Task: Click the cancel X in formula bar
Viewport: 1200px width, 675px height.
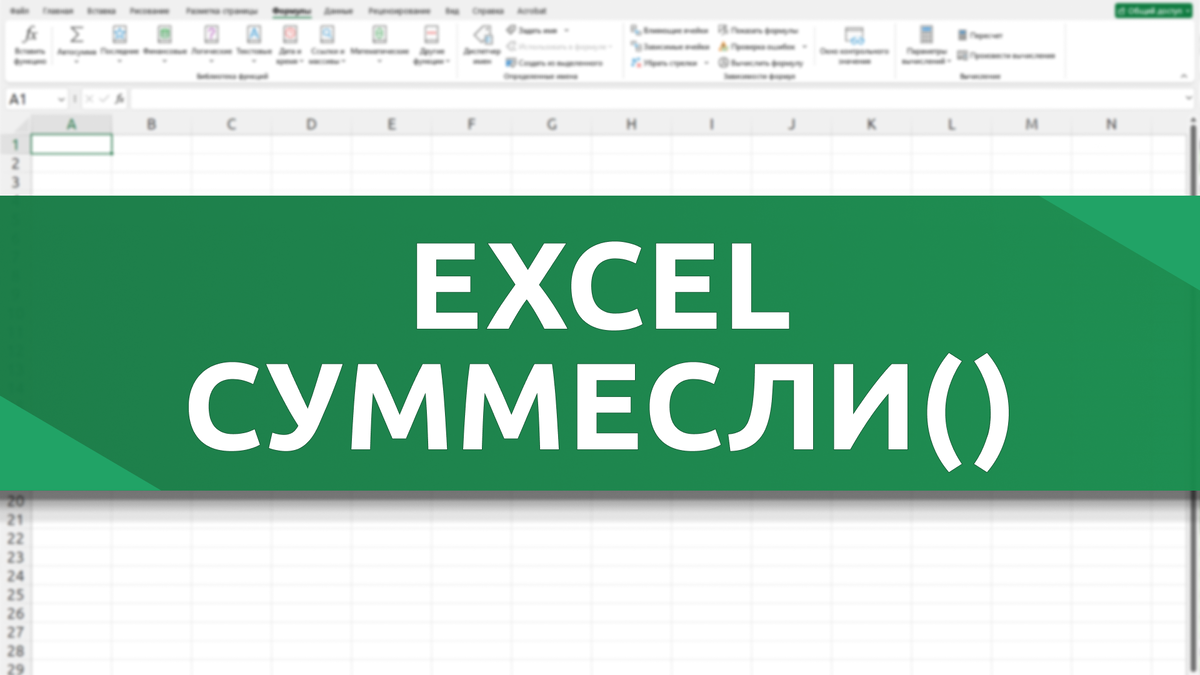Action: 89,99
